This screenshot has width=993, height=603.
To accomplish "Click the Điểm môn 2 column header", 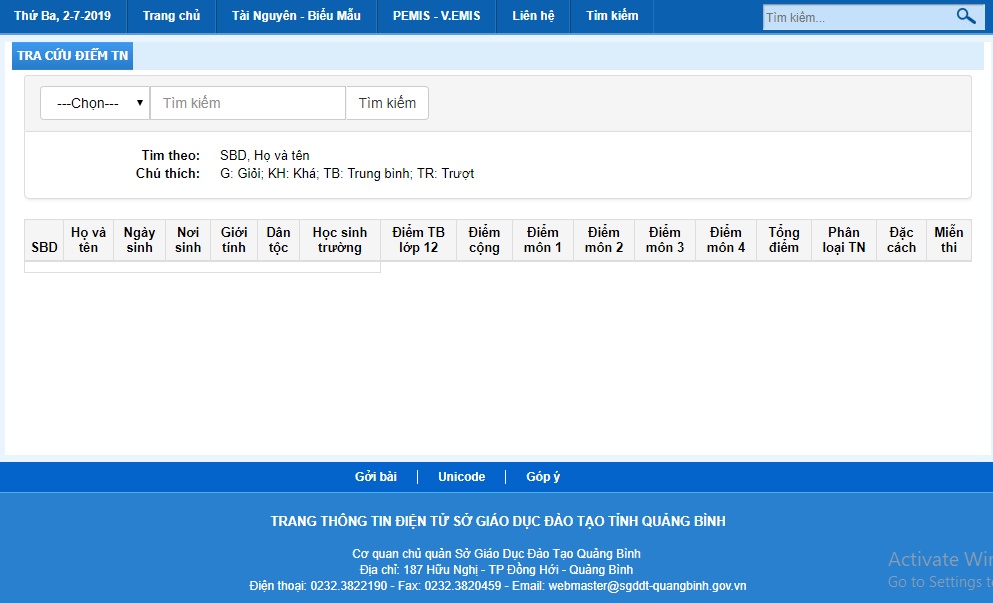I will [604, 240].
